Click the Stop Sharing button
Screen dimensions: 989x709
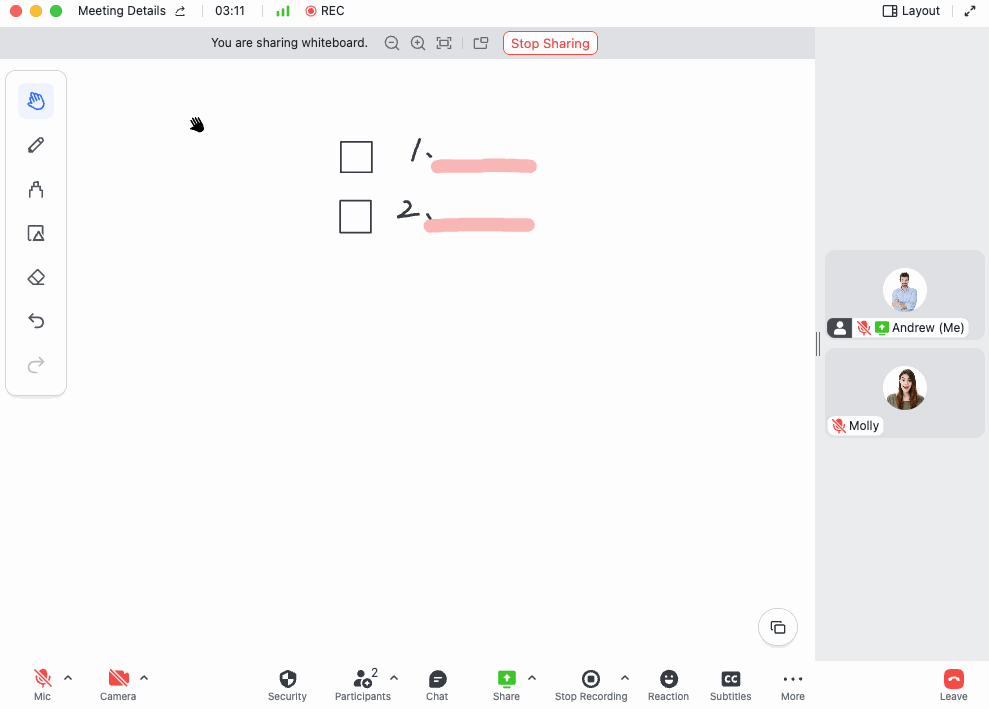click(550, 43)
